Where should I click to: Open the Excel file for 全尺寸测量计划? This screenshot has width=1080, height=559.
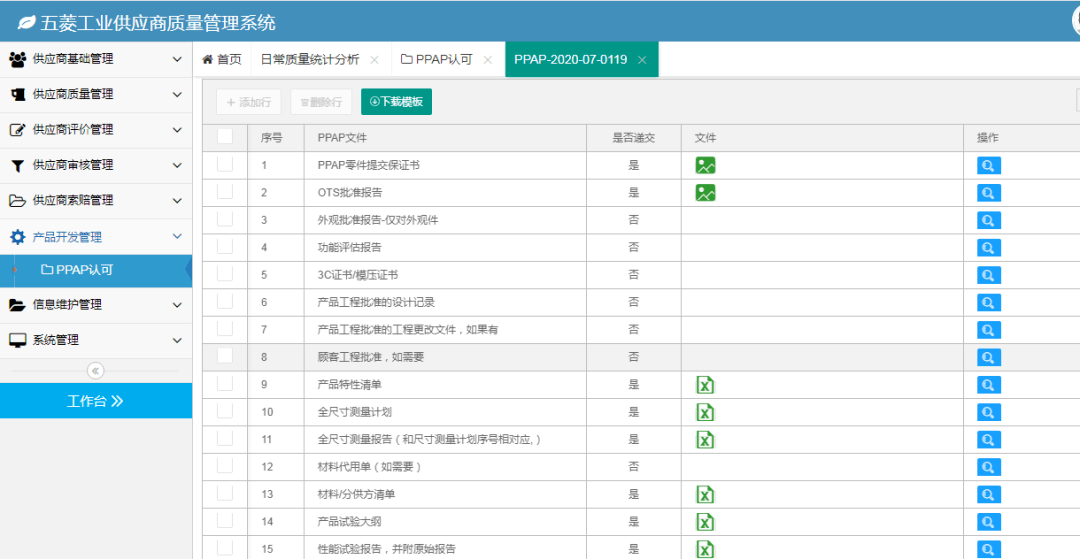(705, 412)
